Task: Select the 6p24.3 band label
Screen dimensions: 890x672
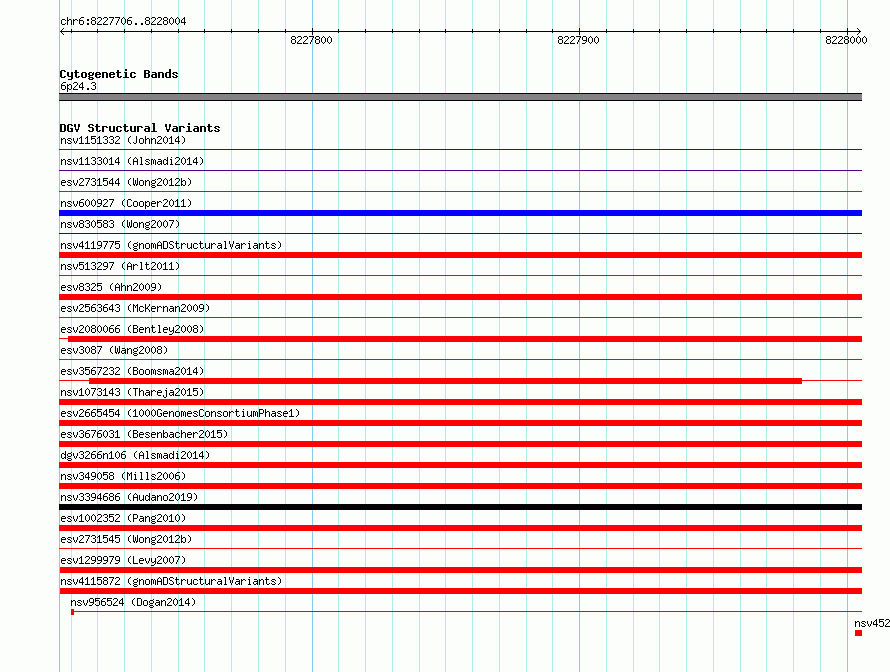Action: 78,86
